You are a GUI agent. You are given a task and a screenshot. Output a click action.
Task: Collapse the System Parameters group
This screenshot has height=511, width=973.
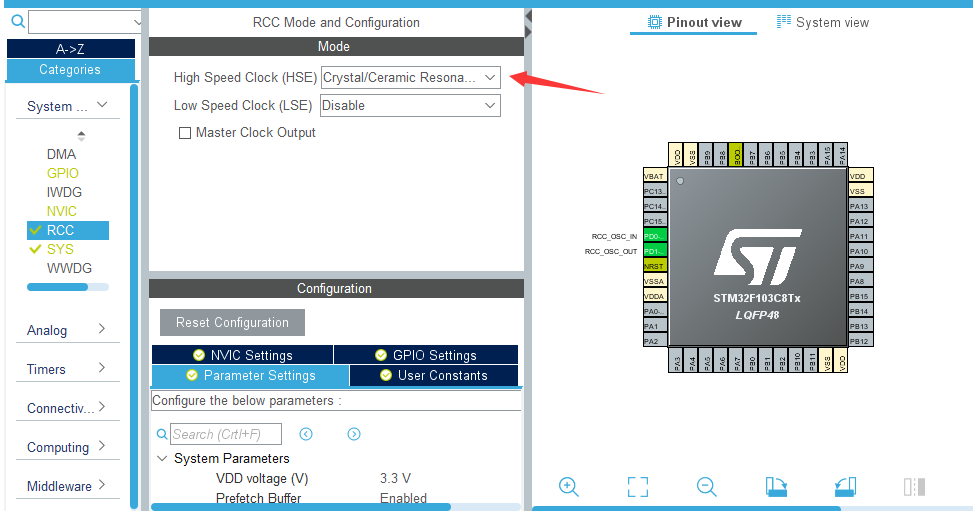point(162,458)
